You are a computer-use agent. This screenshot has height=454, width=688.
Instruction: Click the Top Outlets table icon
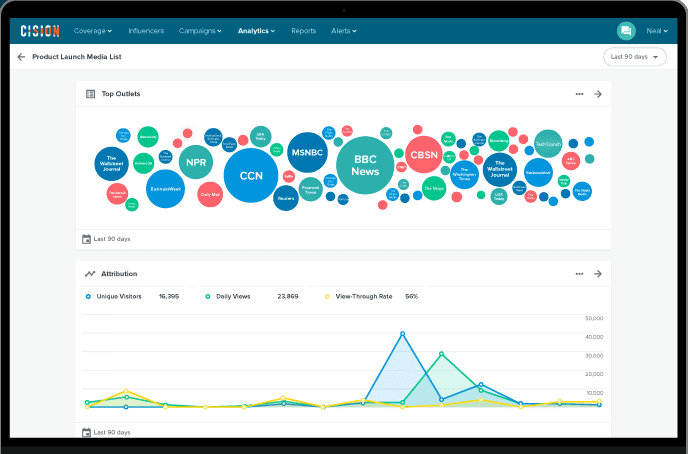point(90,94)
